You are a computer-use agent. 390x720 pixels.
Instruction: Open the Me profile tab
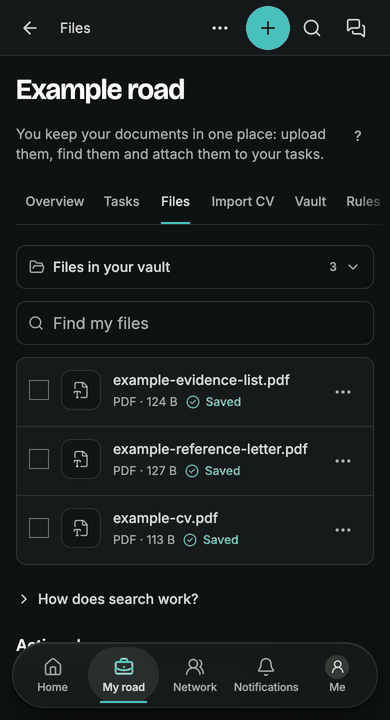tap(337, 675)
